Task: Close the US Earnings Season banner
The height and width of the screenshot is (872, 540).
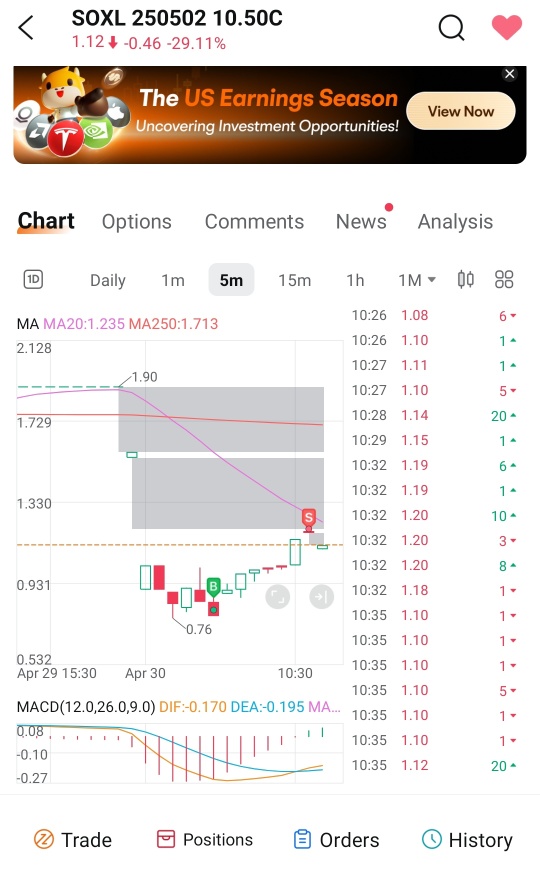Action: (509, 74)
